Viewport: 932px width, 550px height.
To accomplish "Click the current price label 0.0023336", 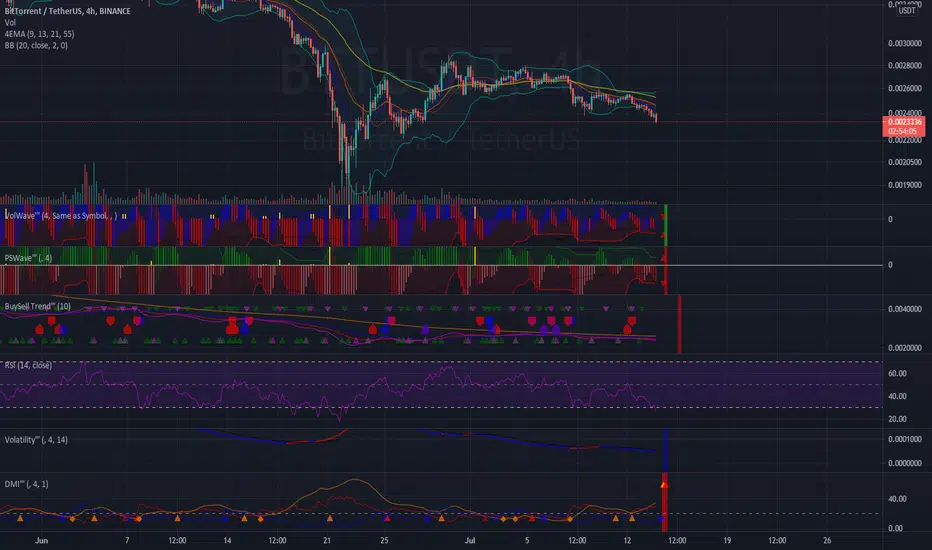I will click(904, 122).
